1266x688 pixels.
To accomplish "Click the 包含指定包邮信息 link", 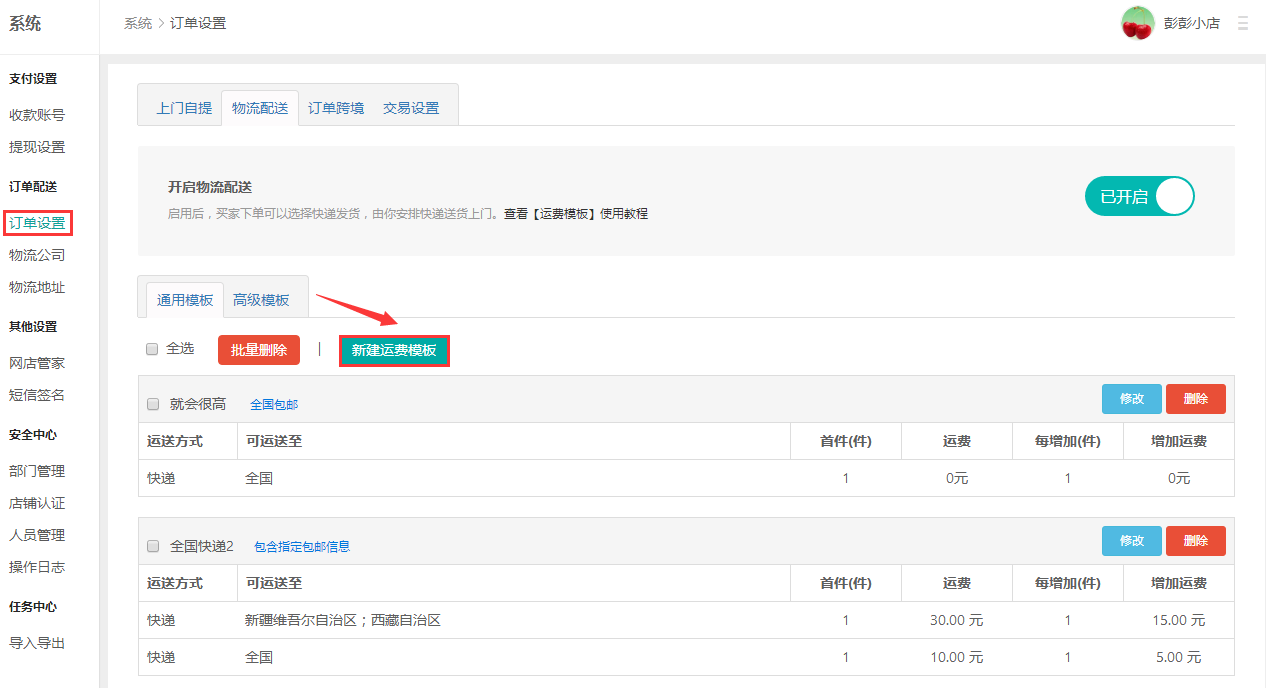I will click(x=302, y=547).
